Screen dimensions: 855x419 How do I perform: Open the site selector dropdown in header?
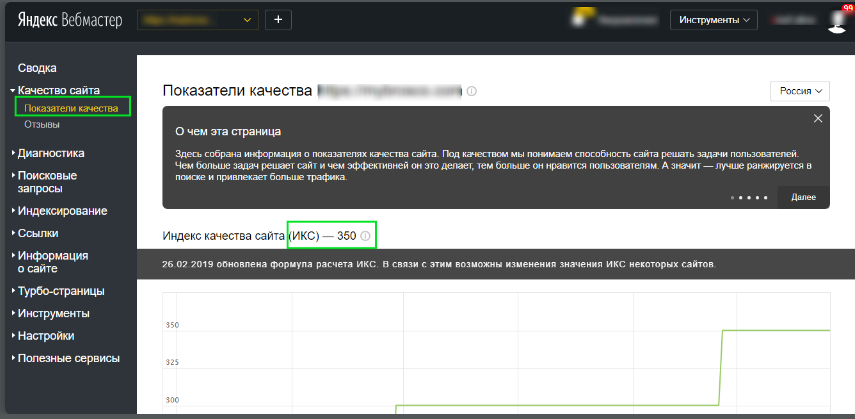pos(198,20)
